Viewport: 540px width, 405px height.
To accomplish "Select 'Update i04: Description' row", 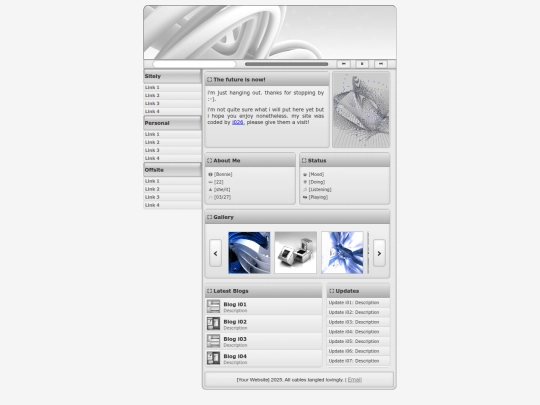I will pos(358,332).
